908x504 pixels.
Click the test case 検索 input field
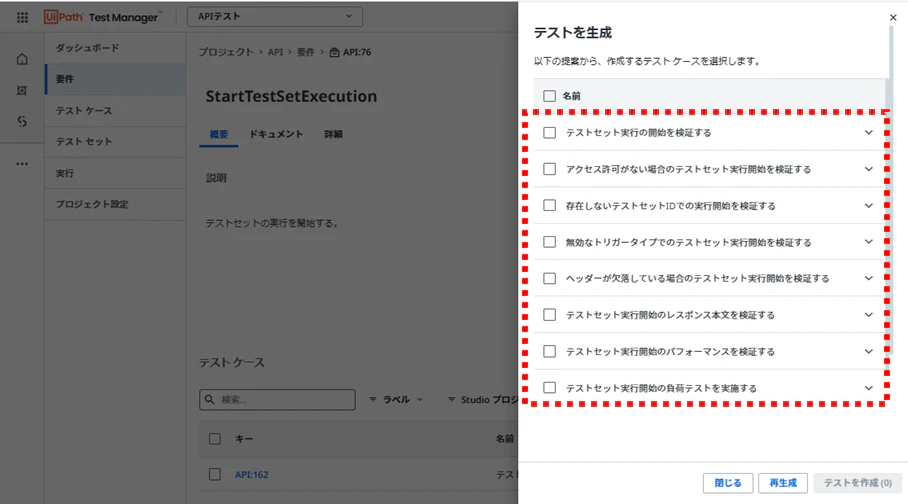click(x=277, y=400)
